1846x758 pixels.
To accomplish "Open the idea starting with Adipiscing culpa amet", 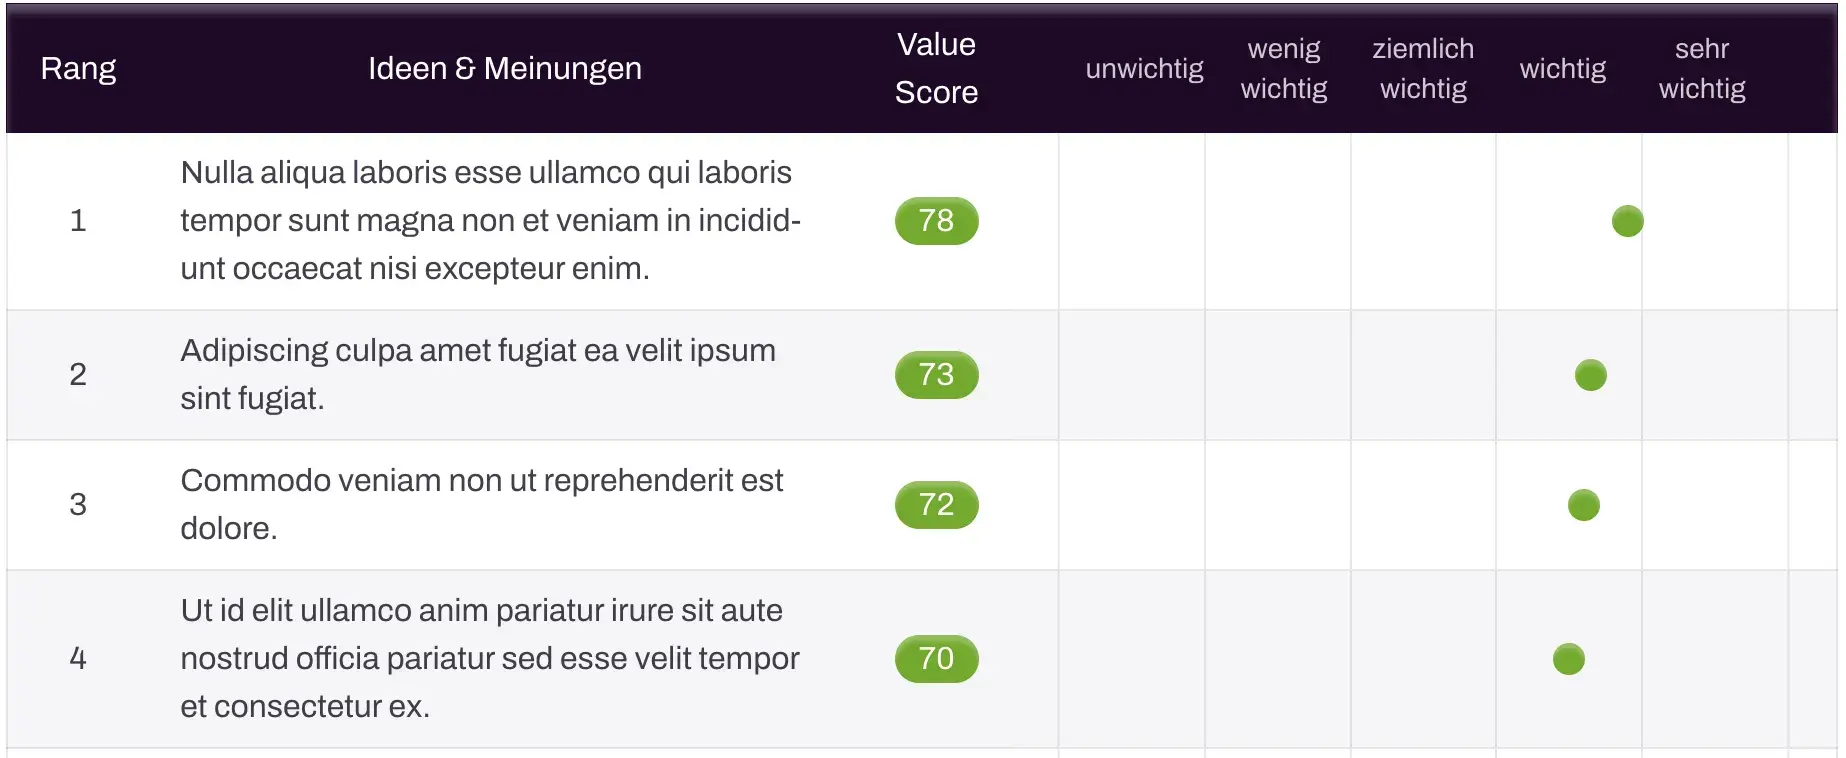I will click(x=478, y=375).
